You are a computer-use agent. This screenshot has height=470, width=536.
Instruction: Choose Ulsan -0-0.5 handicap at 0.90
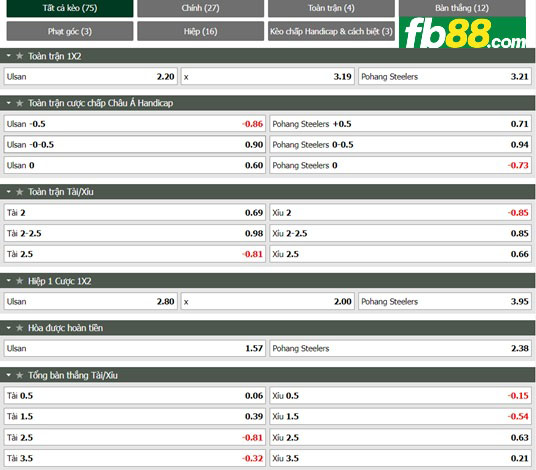135,145
